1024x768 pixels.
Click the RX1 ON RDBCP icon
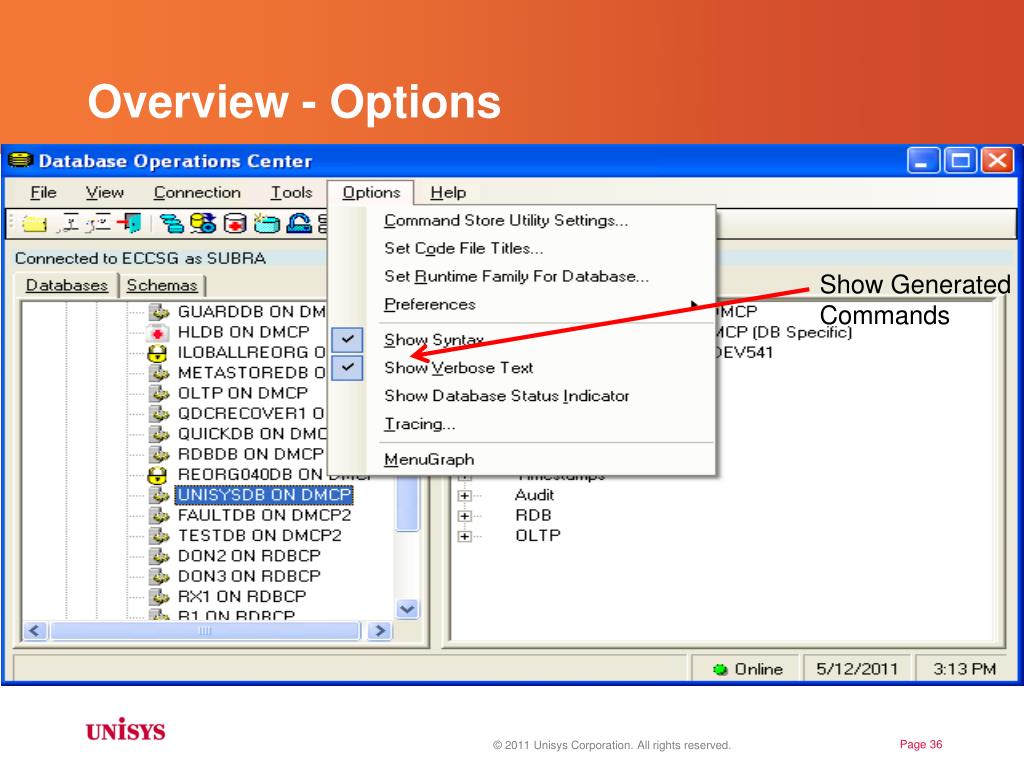pos(158,597)
